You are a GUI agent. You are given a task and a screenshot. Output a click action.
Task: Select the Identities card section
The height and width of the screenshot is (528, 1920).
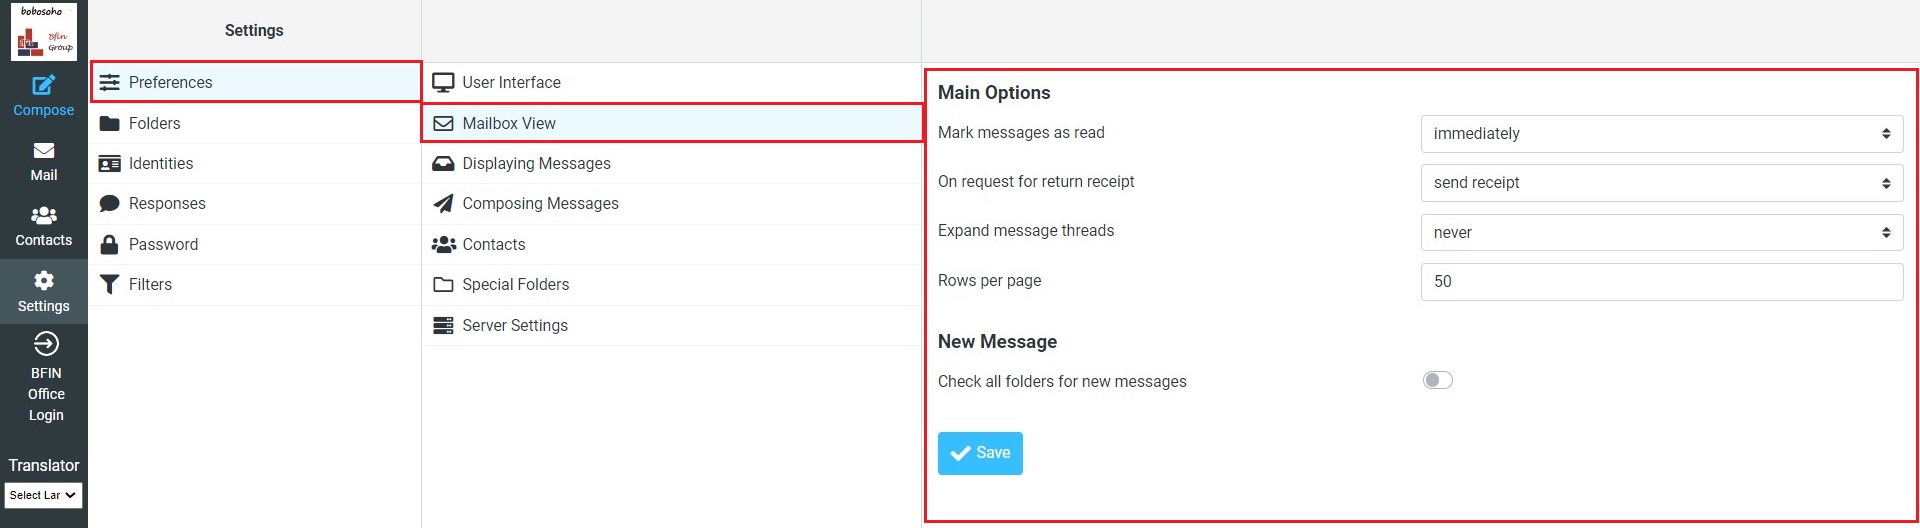(x=160, y=163)
